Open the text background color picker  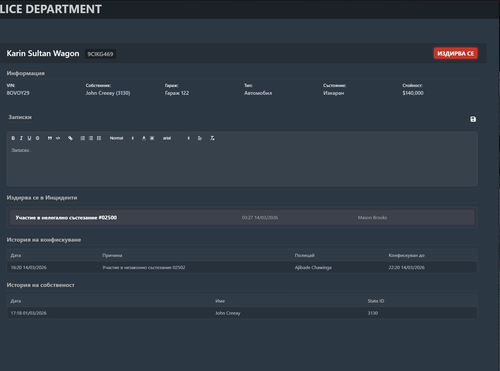click(152, 138)
